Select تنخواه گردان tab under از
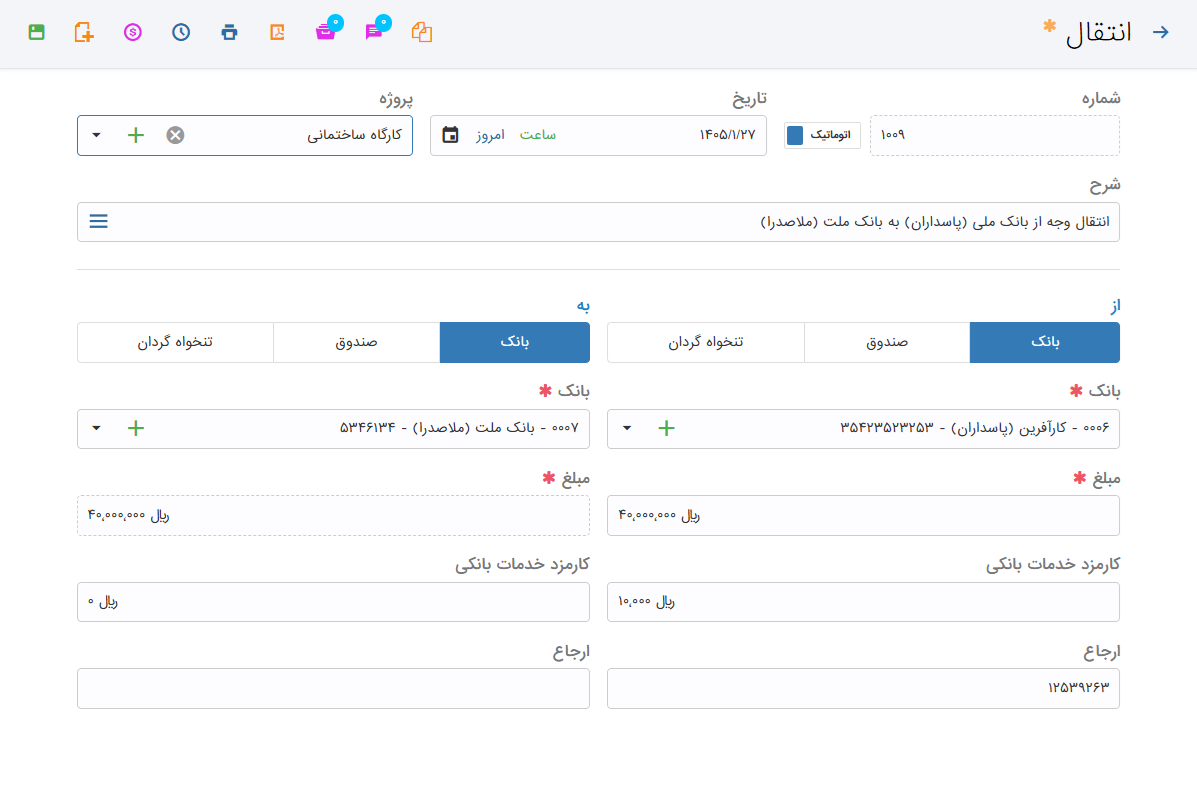This screenshot has height=800, width=1197. 705,342
